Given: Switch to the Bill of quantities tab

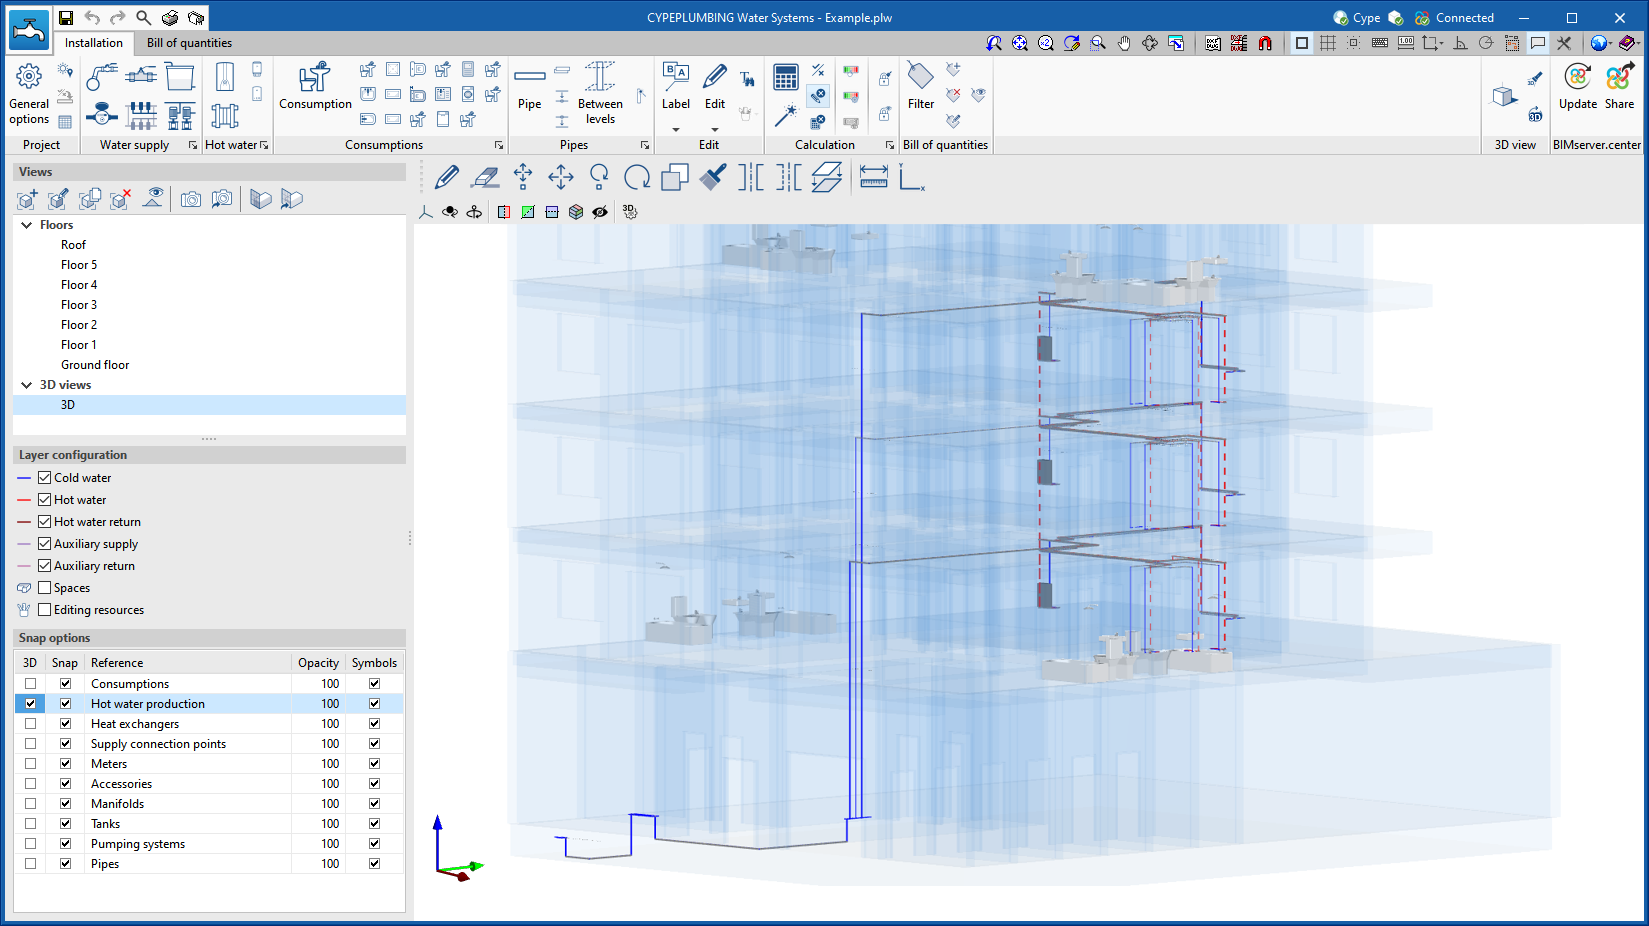Looking at the screenshot, I should pyautogui.click(x=189, y=43).
